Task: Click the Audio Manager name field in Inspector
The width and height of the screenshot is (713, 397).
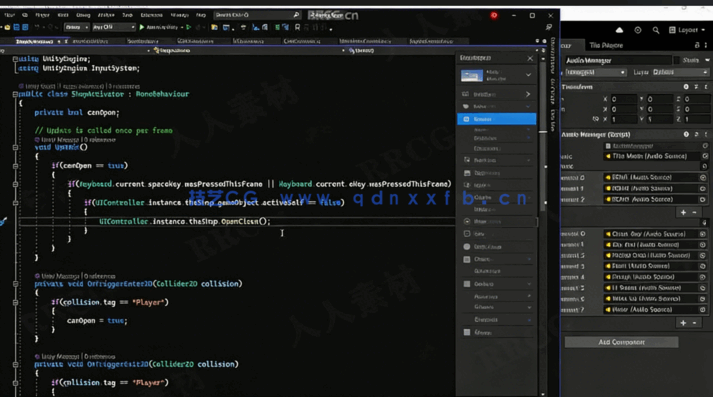Action: pyautogui.click(x=618, y=60)
